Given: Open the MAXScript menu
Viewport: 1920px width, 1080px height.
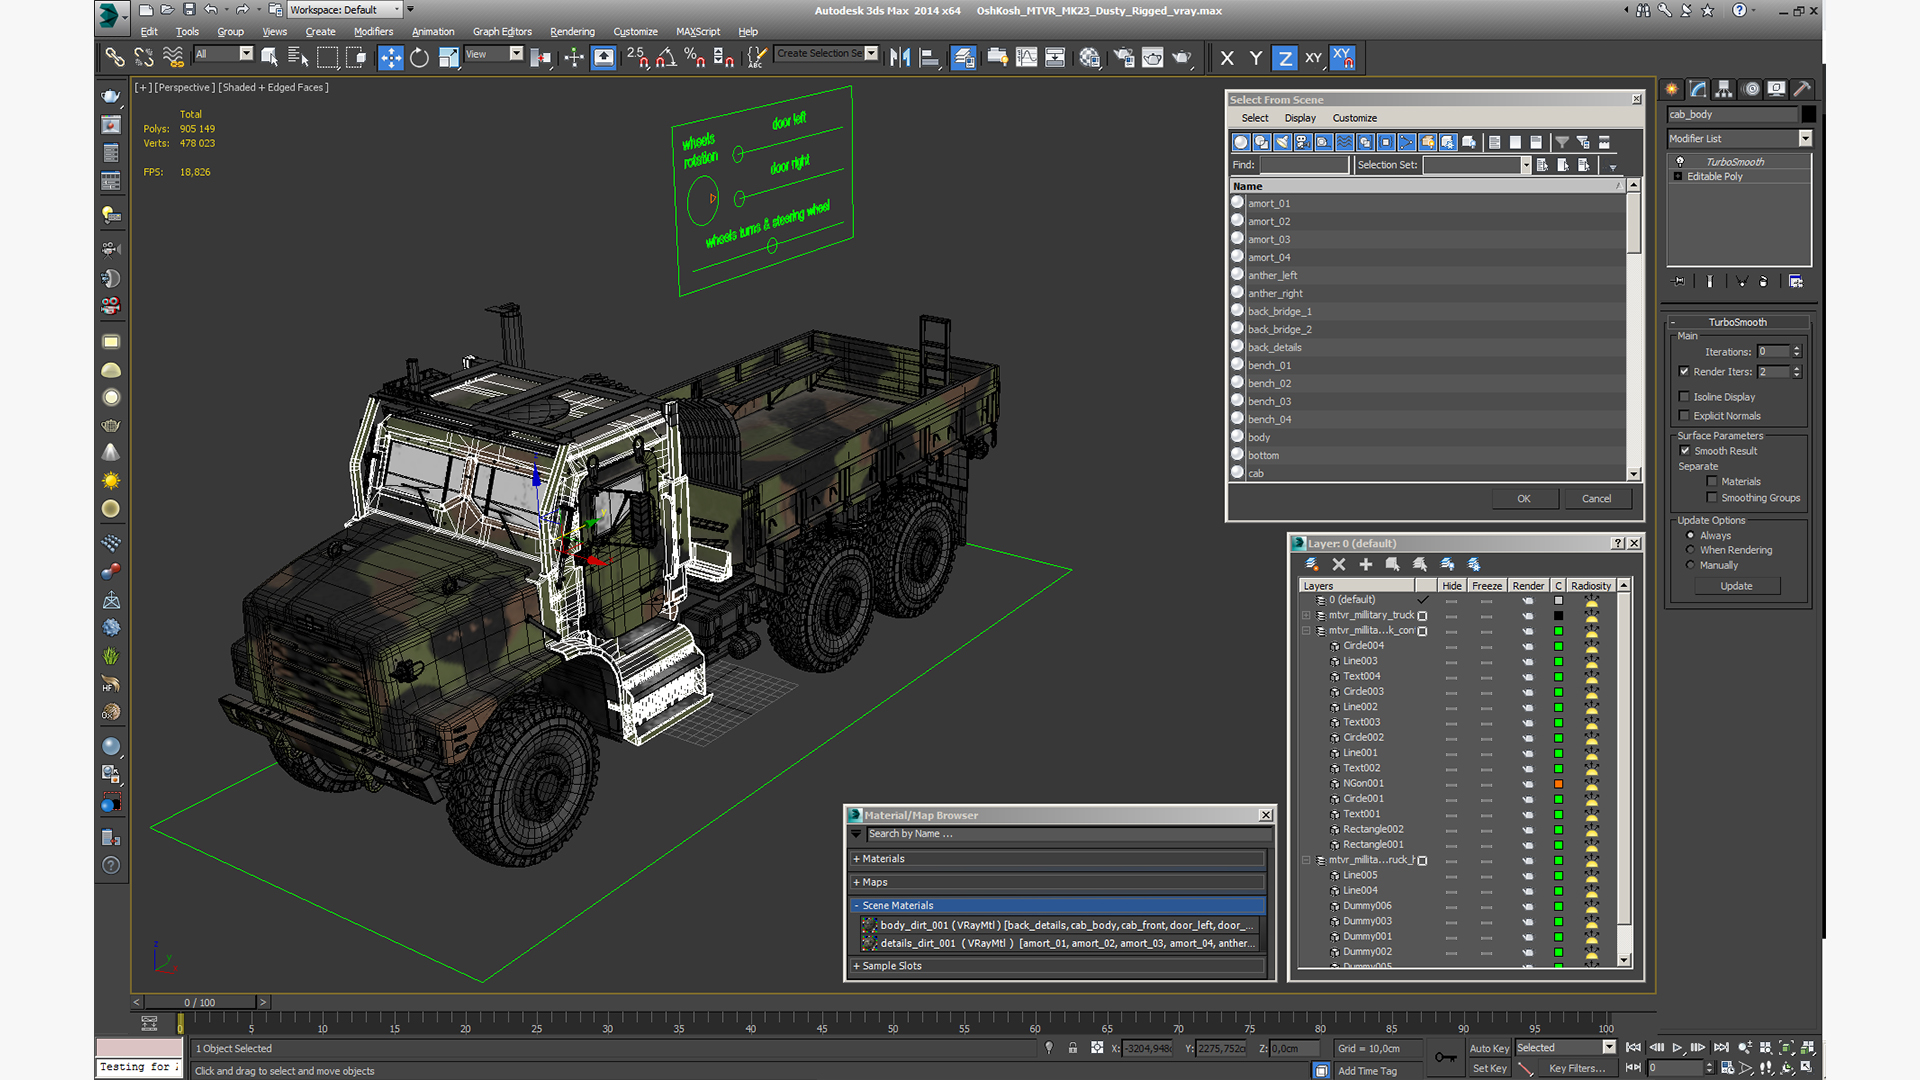Looking at the screenshot, I should click(698, 32).
